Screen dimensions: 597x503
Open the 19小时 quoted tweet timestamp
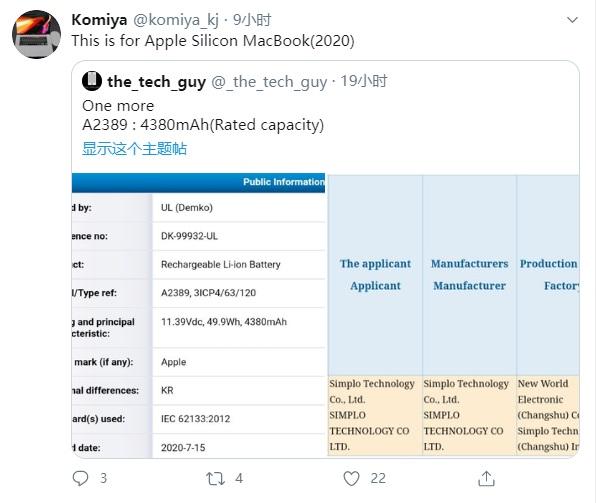[x=364, y=81]
